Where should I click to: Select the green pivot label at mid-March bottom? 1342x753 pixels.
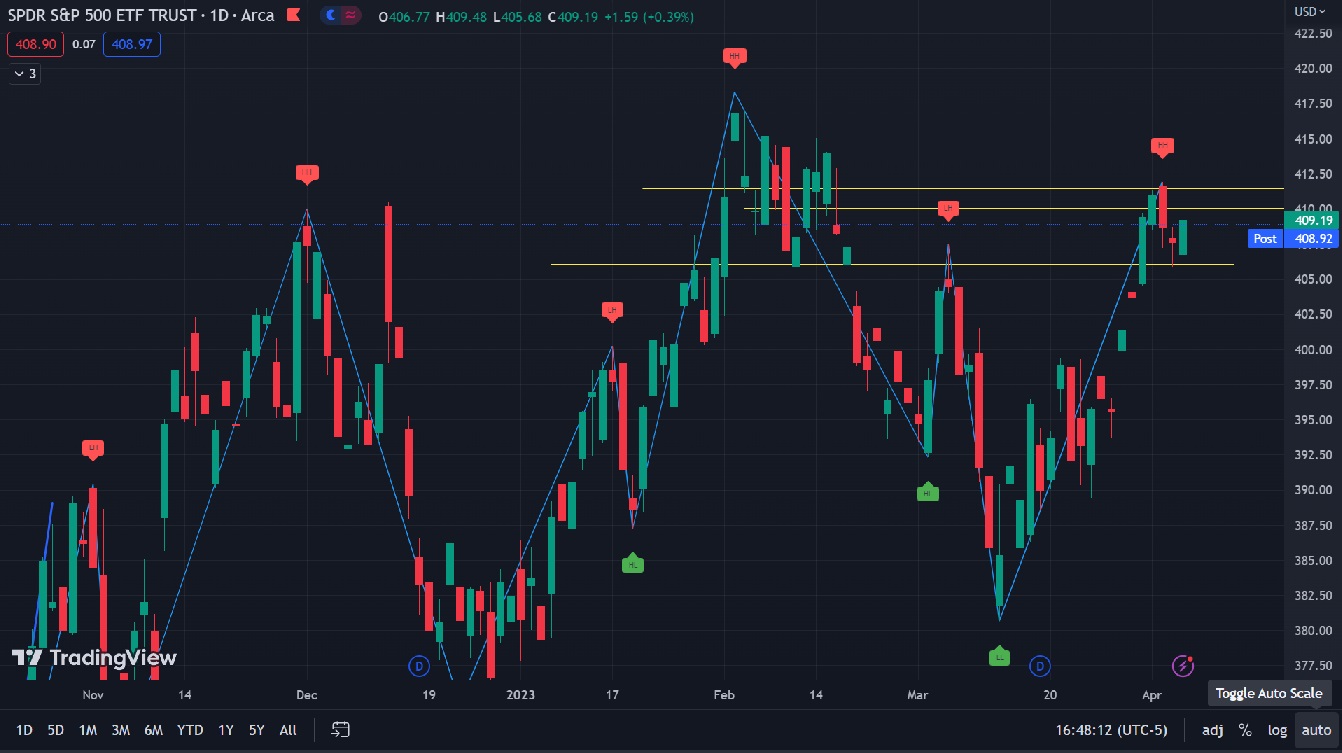point(1000,656)
